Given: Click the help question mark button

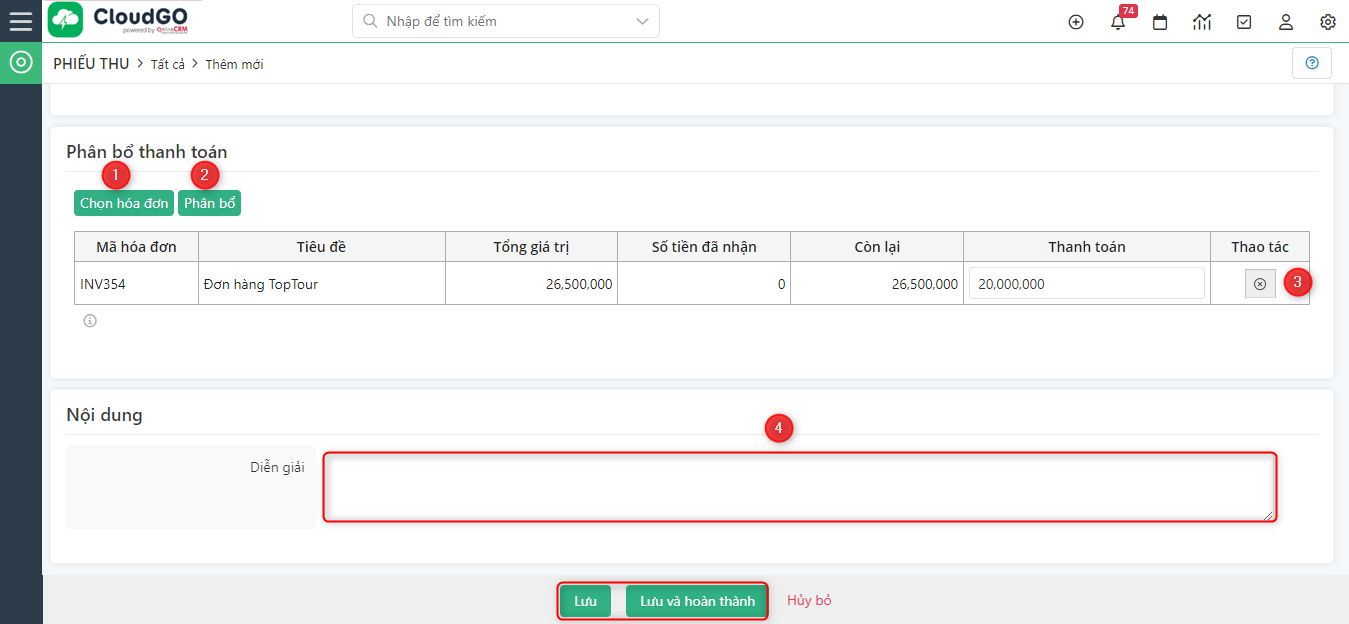Looking at the screenshot, I should (x=1312, y=63).
